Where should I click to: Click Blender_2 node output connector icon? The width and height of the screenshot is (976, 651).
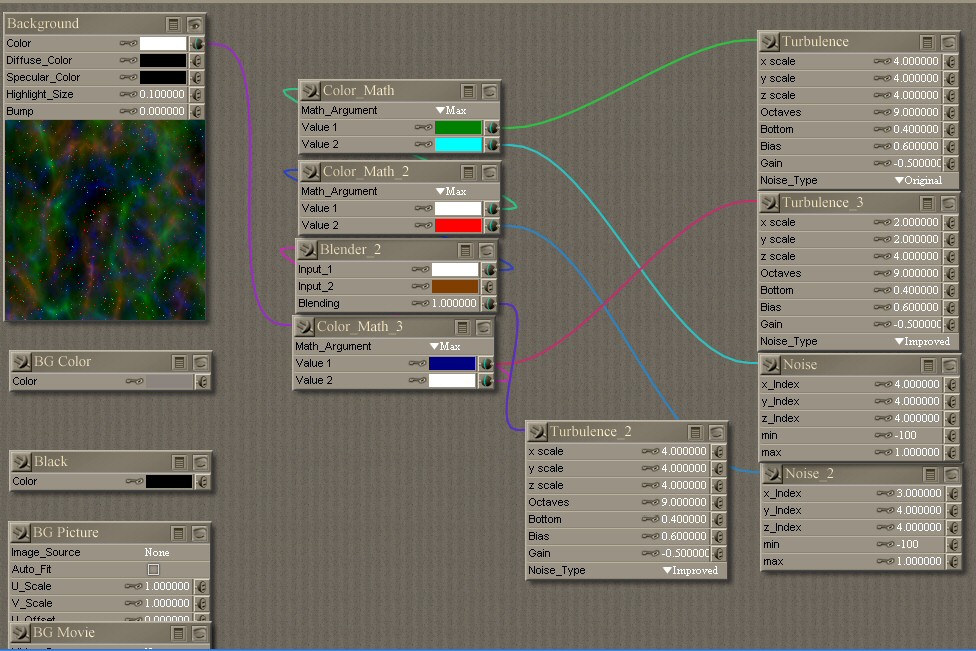[x=307, y=250]
